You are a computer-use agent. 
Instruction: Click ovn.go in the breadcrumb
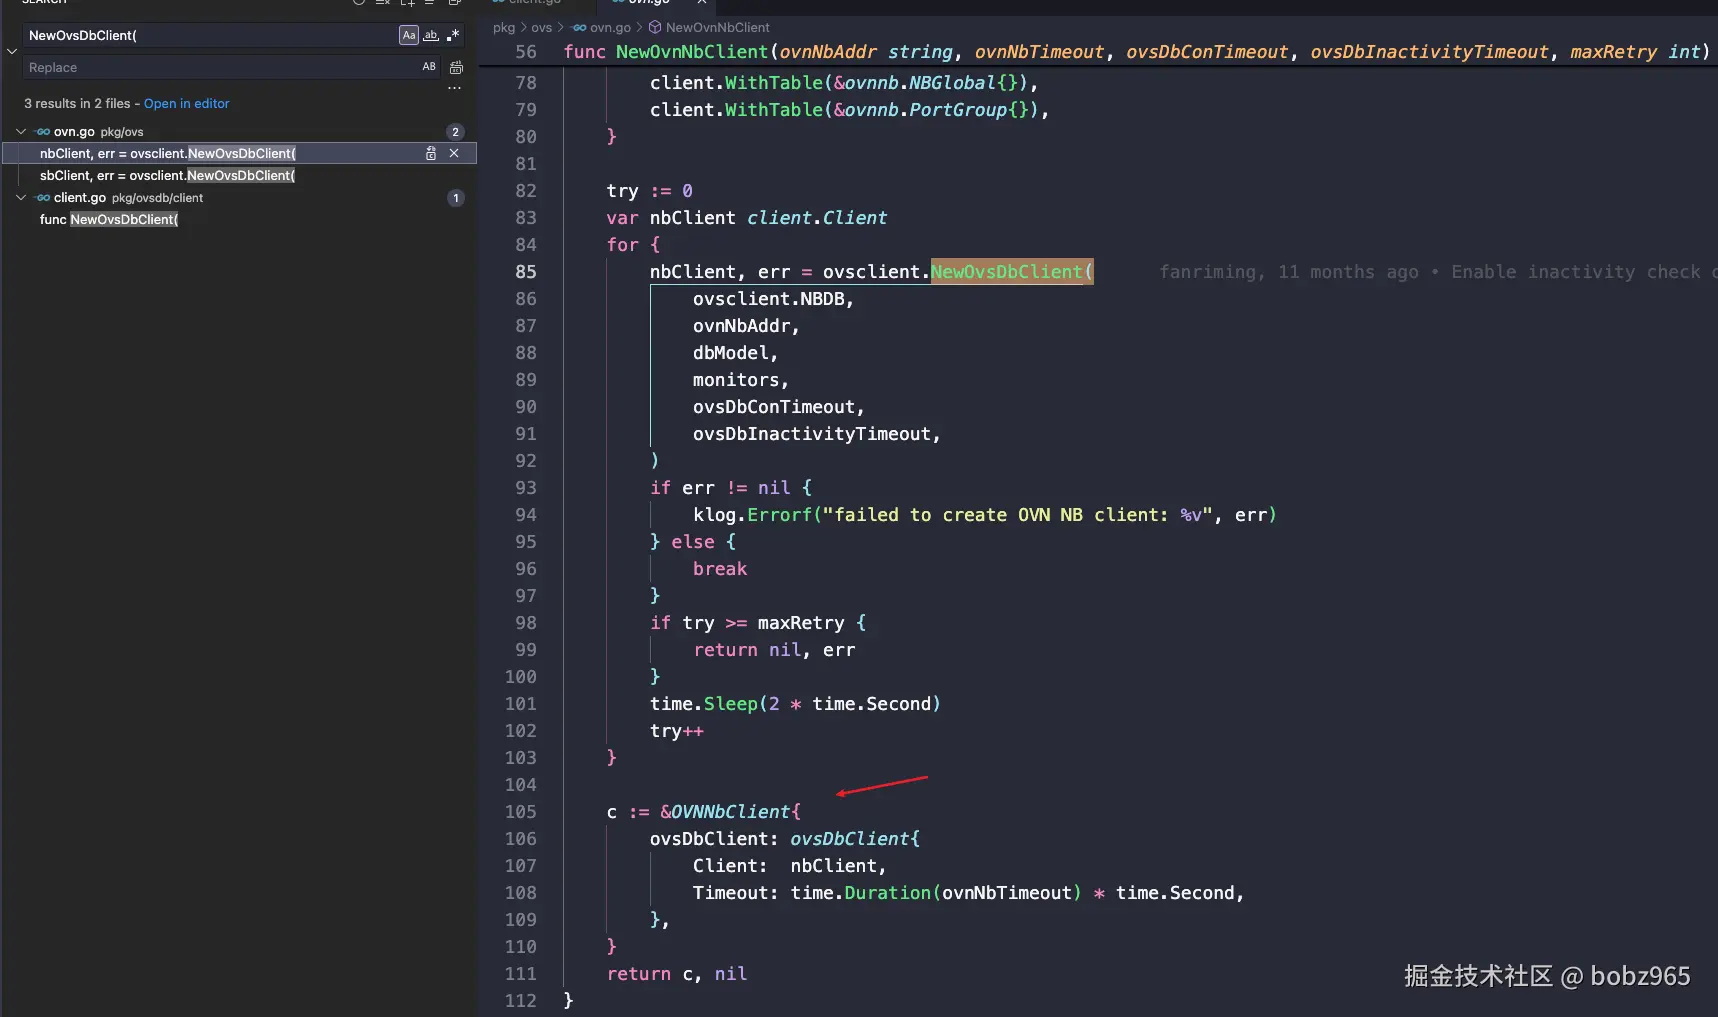point(610,27)
